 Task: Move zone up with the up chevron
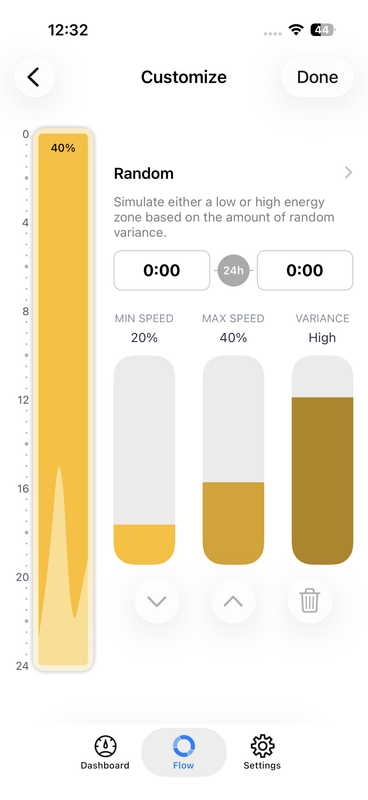click(233, 601)
